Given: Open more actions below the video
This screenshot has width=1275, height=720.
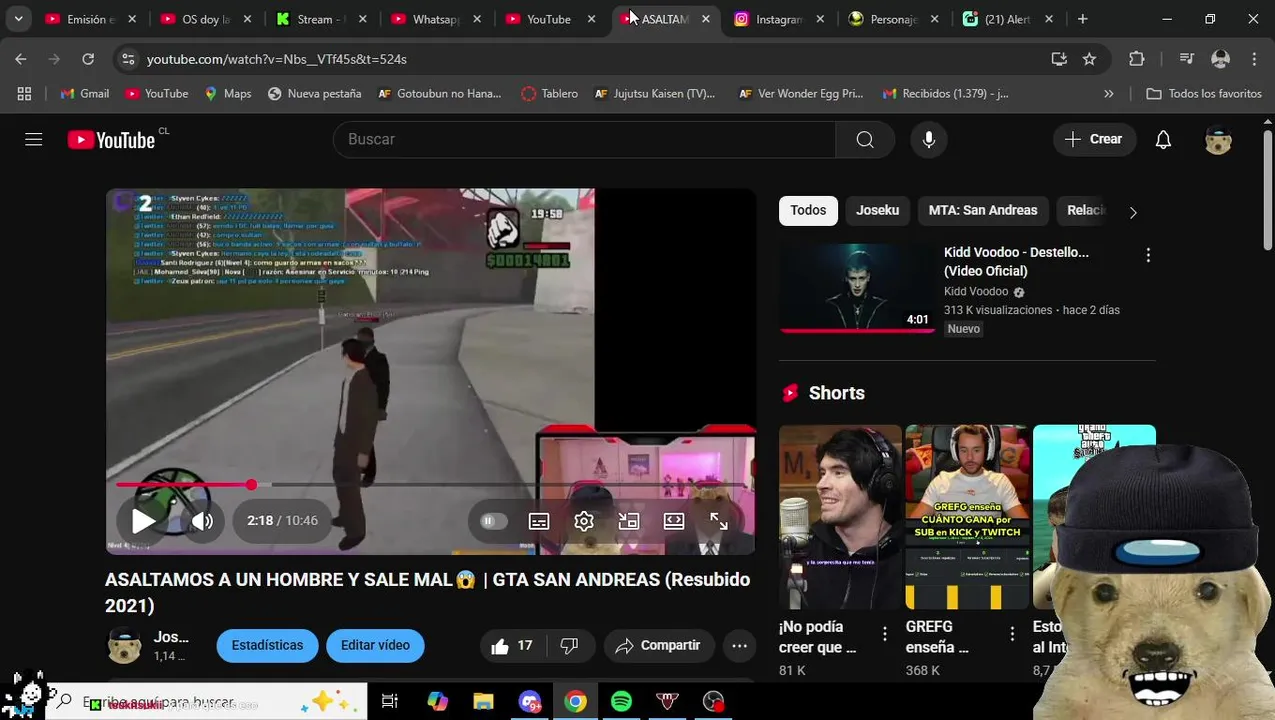Looking at the screenshot, I should pos(739,646).
